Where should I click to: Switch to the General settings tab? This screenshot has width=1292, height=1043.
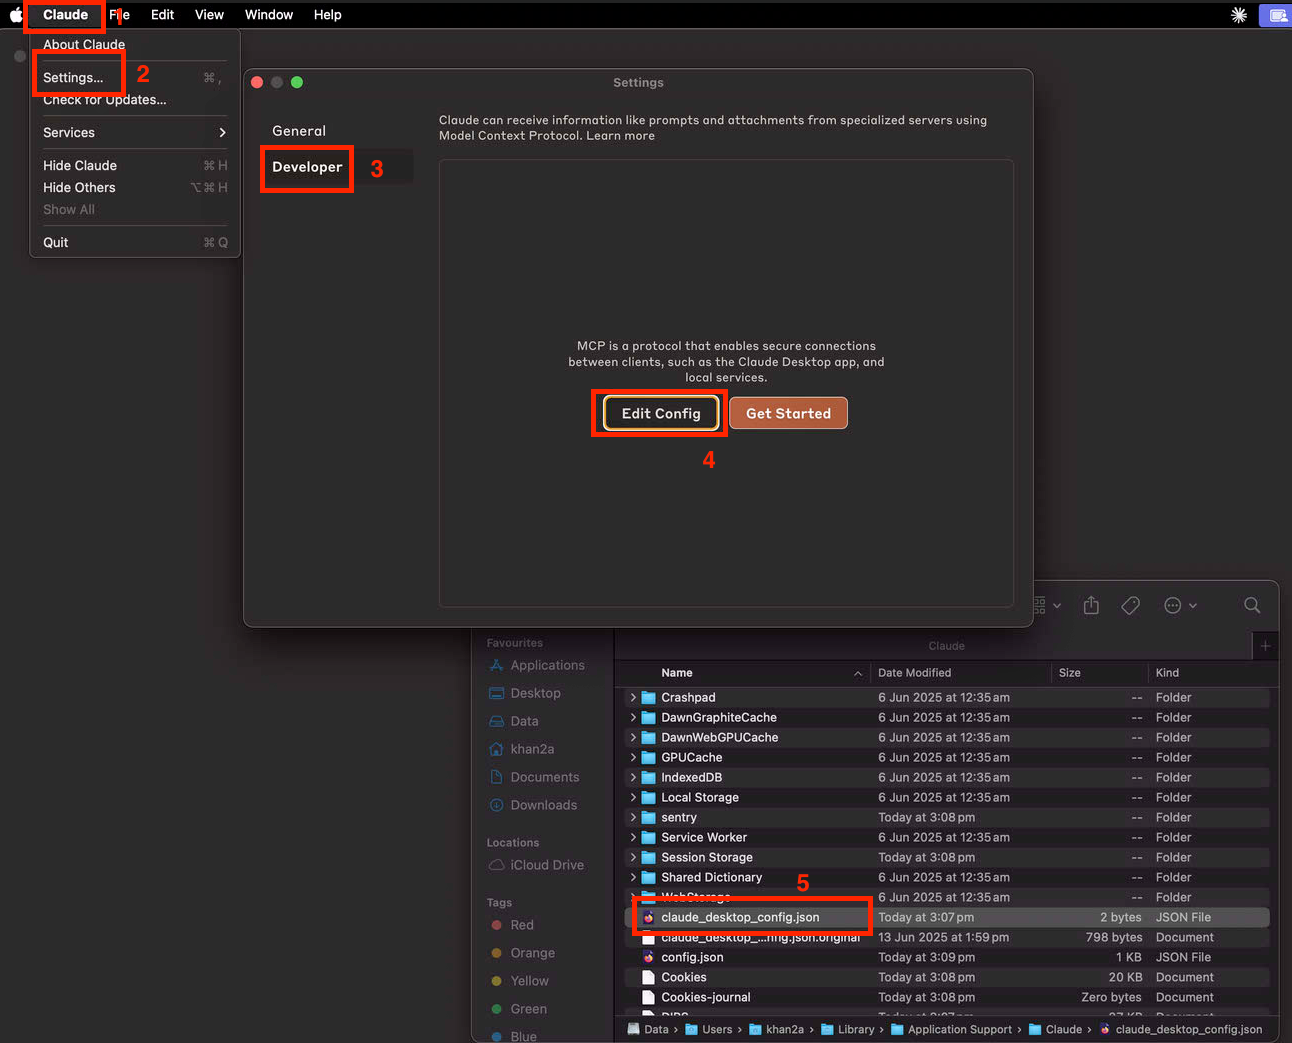336,131
